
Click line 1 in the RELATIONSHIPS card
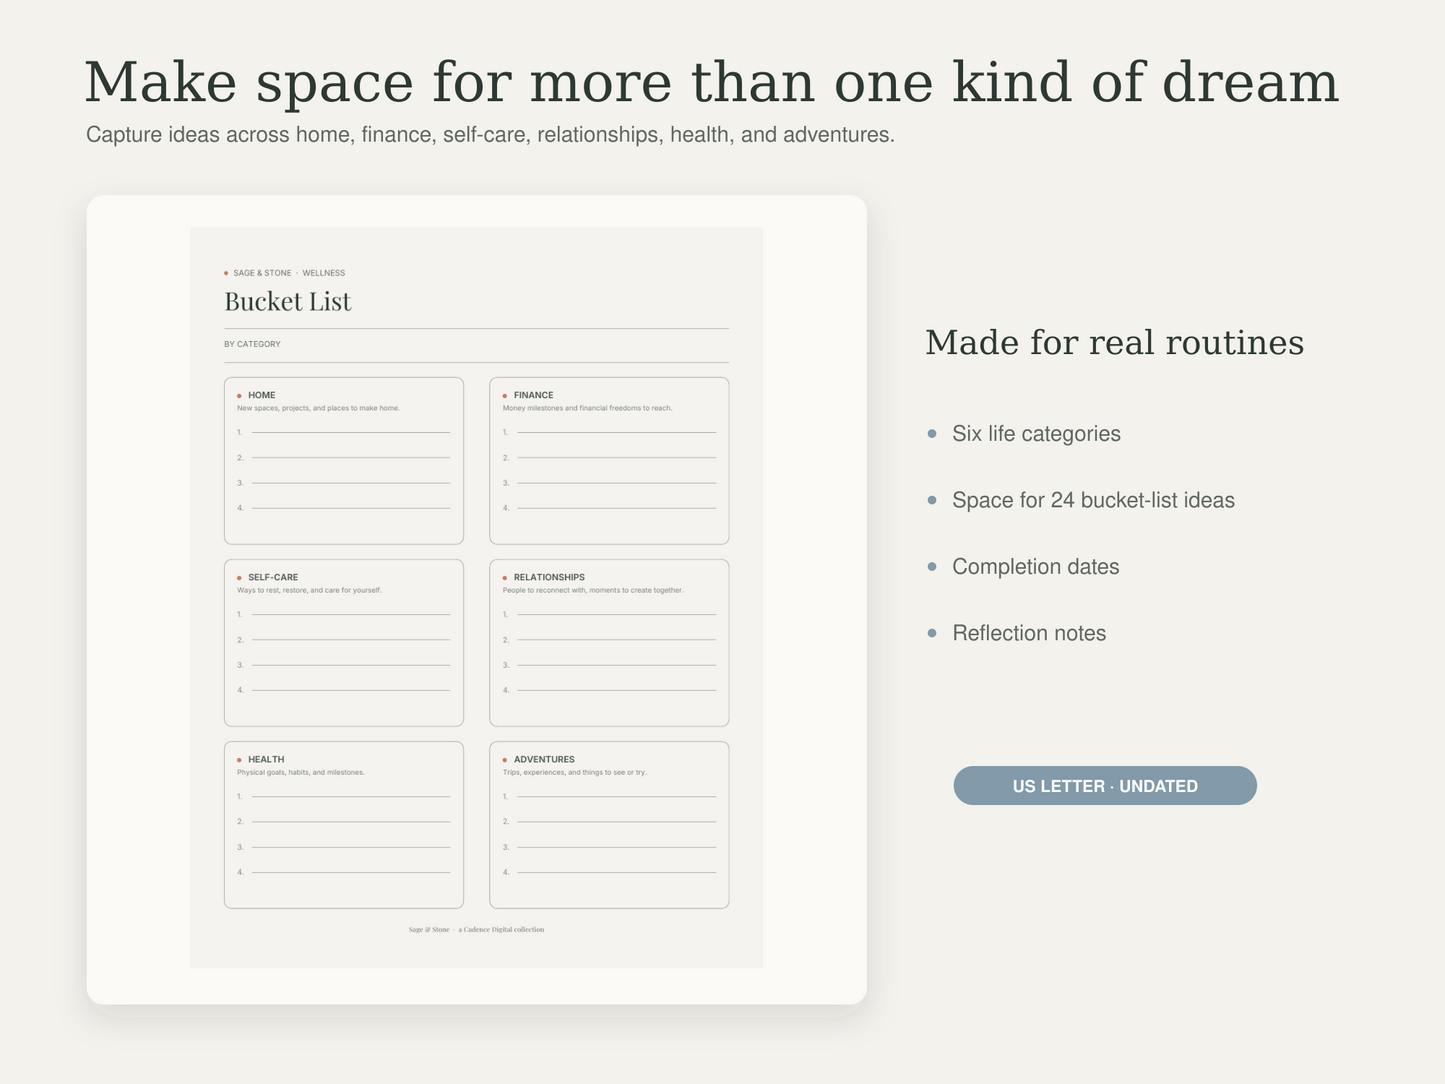(609, 614)
